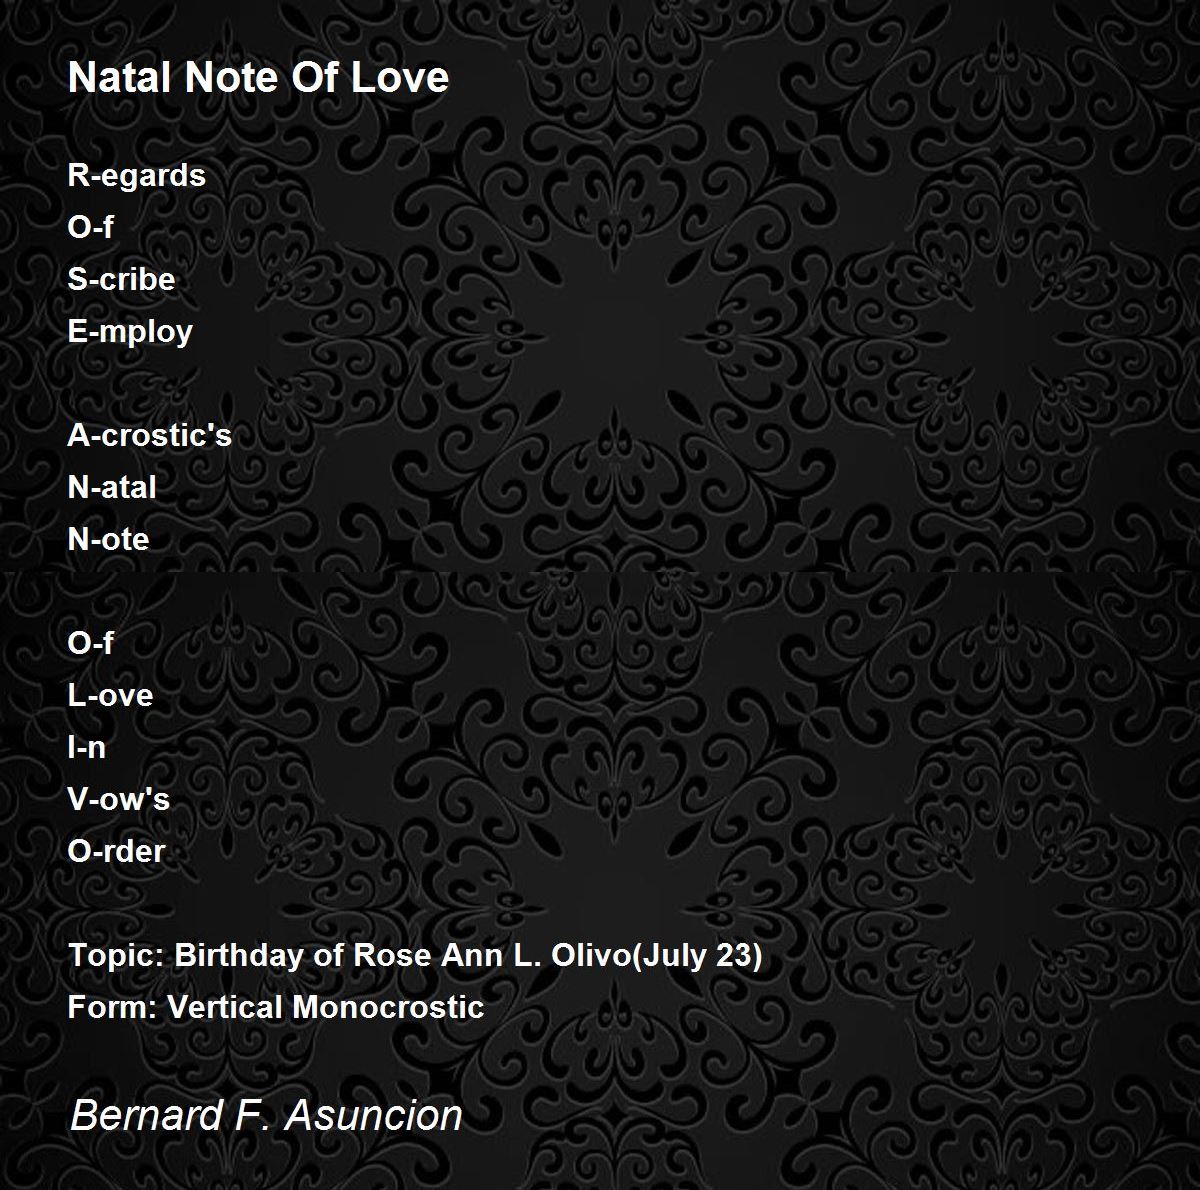The height and width of the screenshot is (1190, 1200).
Task: Click the O-rder line
Action: [117, 851]
